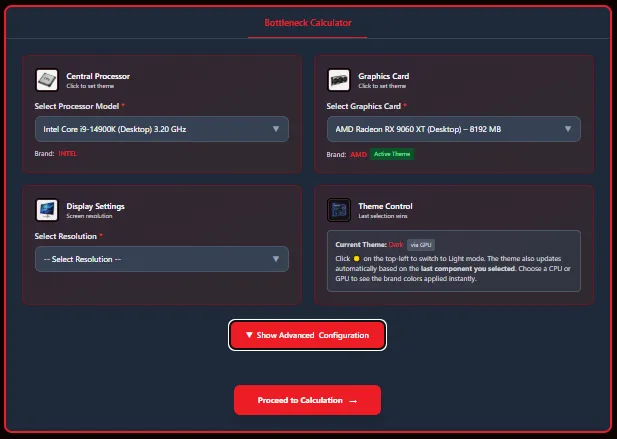Expand Show Advanced Configuration
Viewport: 617px width, 439px height.
[307, 335]
